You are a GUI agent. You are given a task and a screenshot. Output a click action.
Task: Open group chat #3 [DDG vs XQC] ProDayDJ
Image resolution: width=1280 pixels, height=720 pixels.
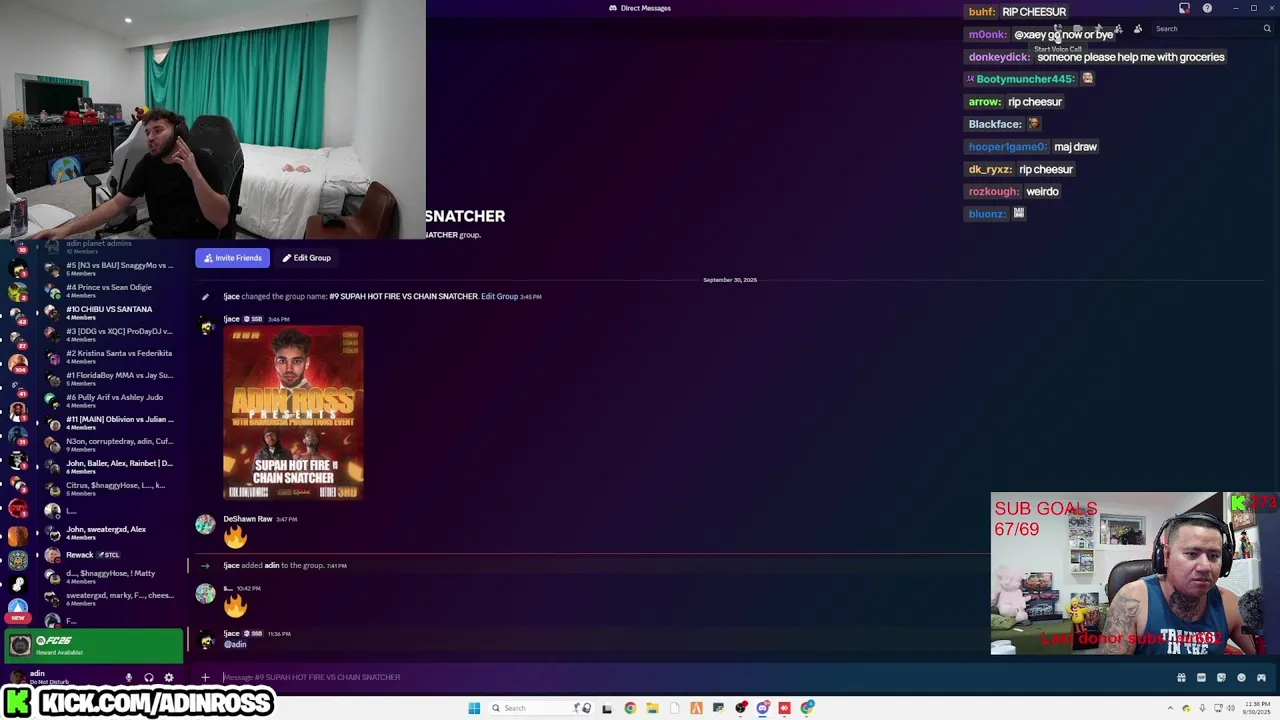[x=110, y=335]
